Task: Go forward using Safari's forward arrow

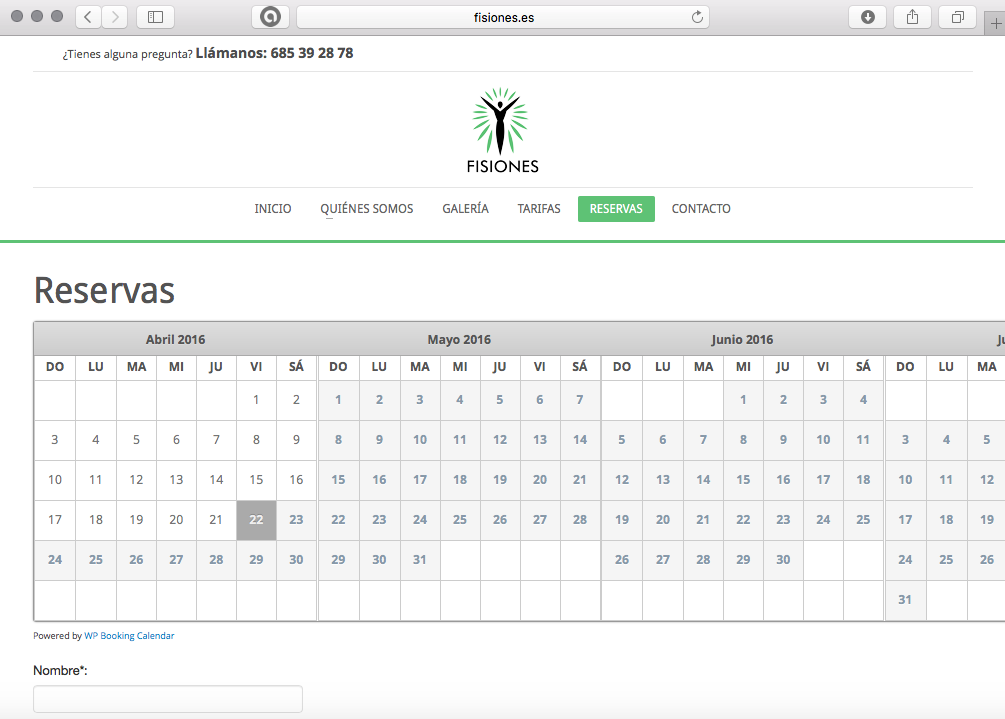Action: tap(115, 17)
